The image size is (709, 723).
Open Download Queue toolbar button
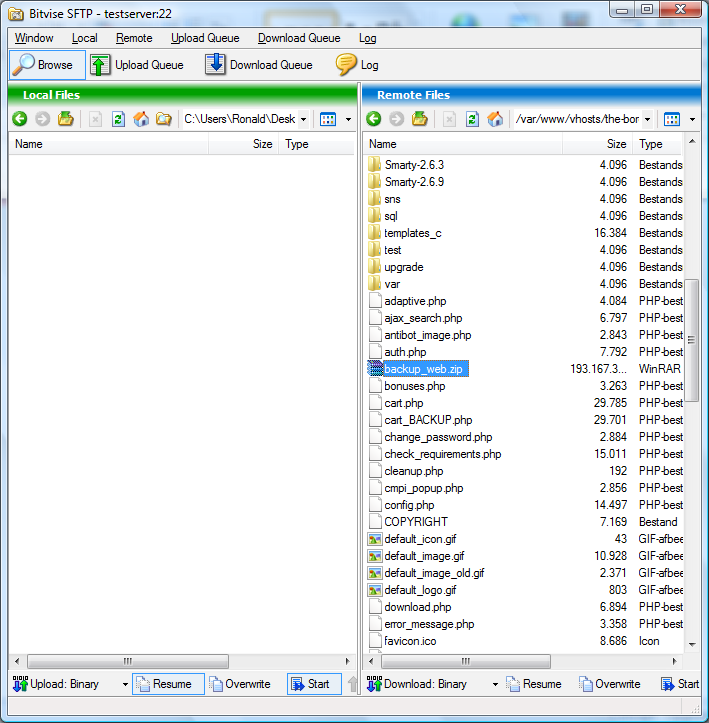pos(259,65)
